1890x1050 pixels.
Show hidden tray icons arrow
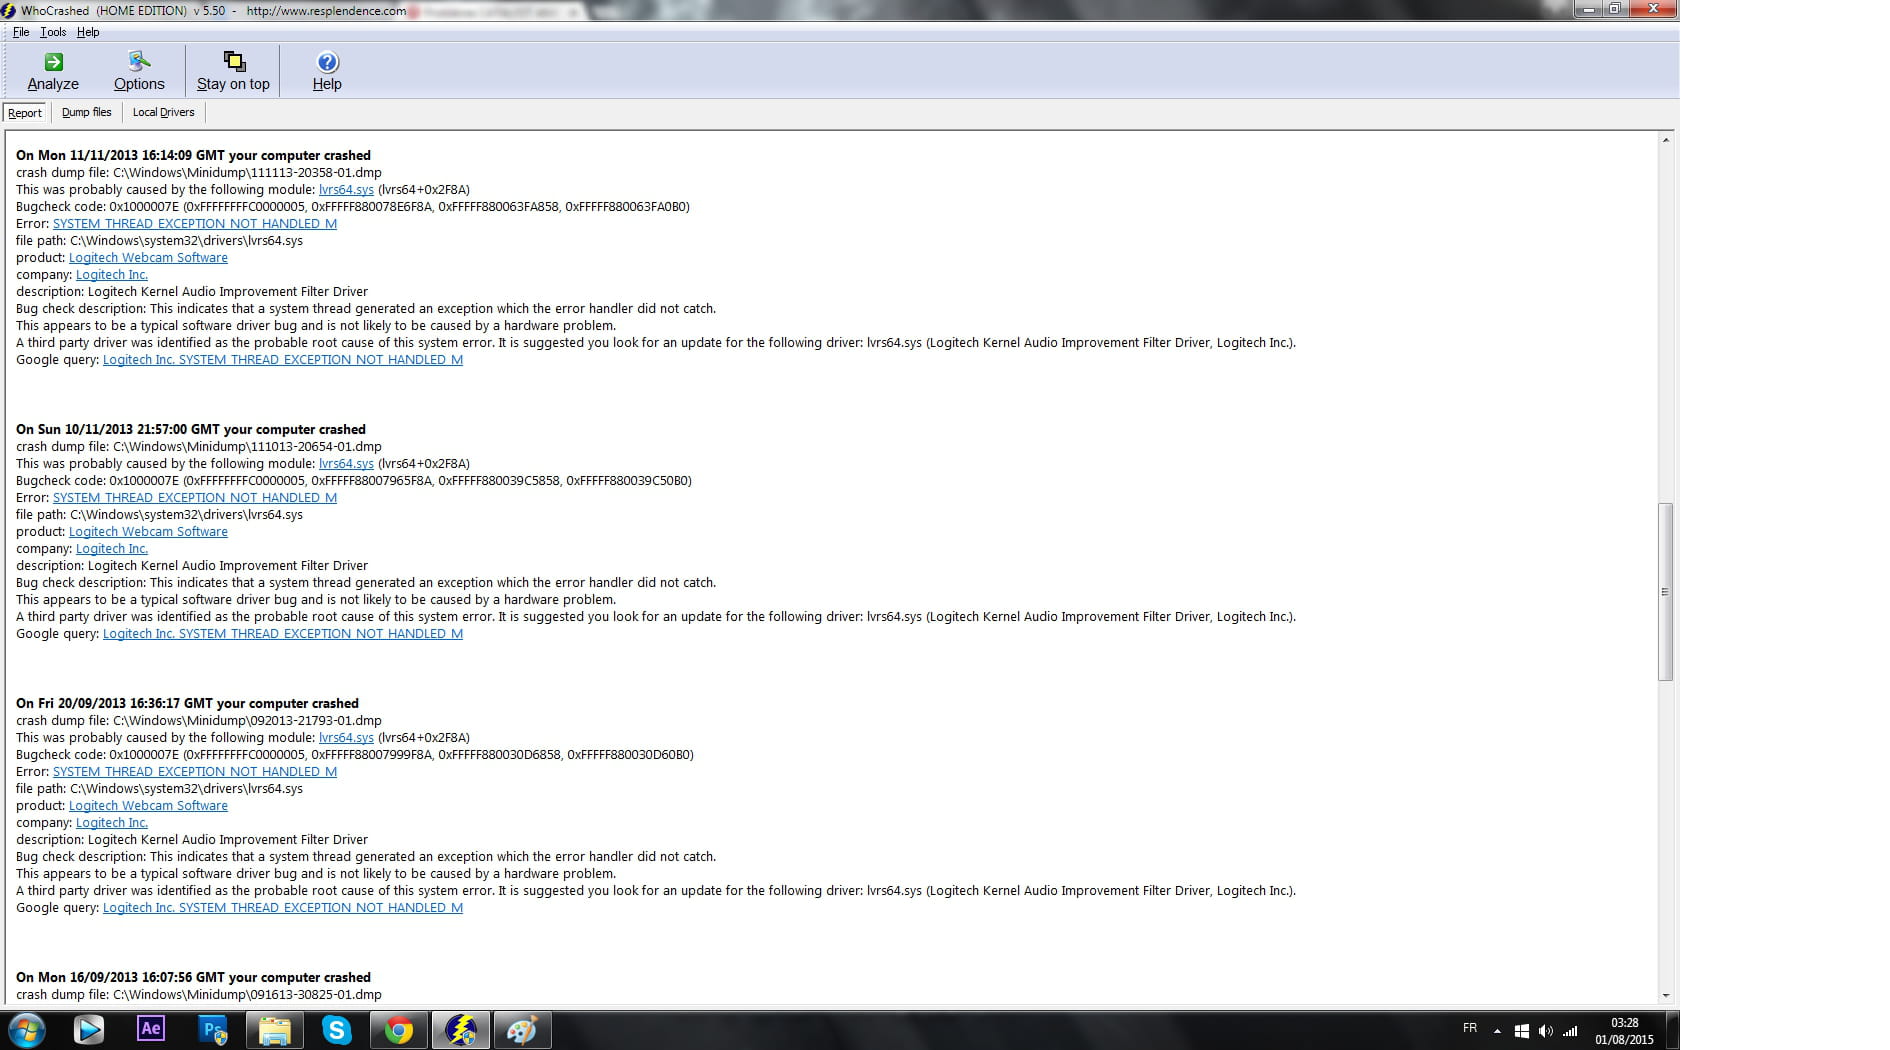click(x=1497, y=1031)
